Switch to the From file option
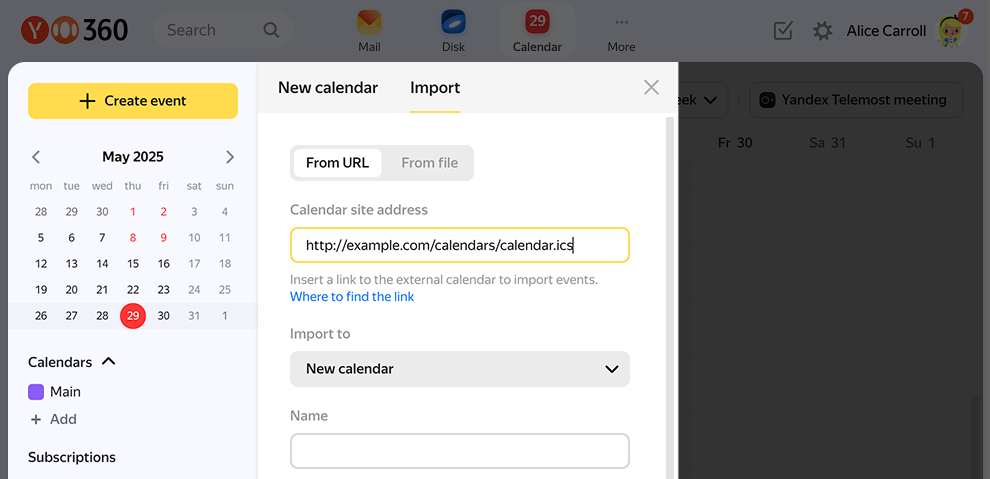 click(x=429, y=163)
